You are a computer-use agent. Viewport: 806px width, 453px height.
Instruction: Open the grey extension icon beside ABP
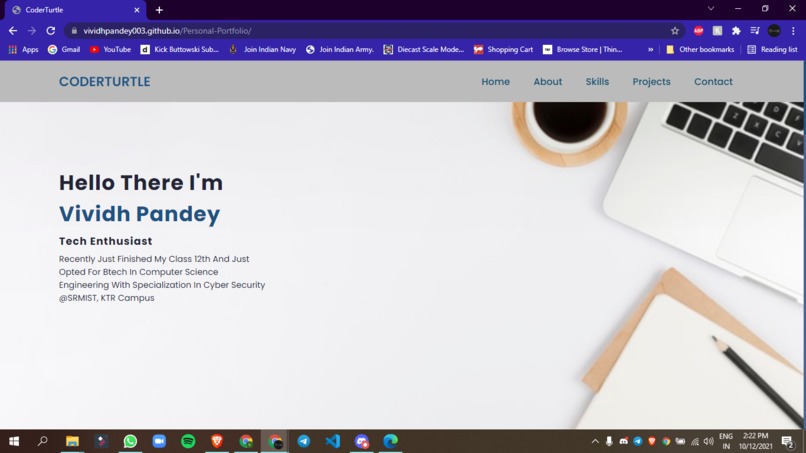click(x=717, y=31)
